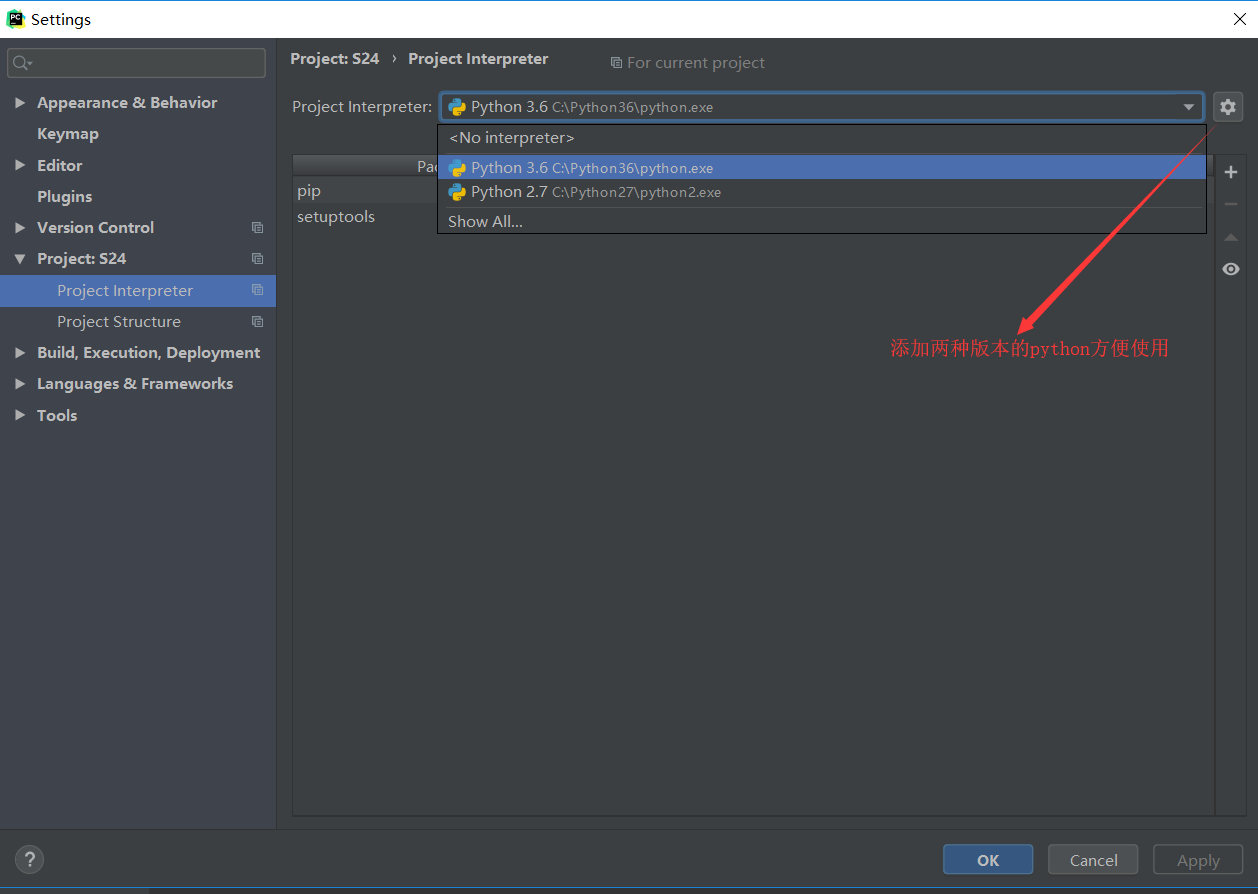
Task: Expand Languages & Frameworks section
Action: pos(19,384)
